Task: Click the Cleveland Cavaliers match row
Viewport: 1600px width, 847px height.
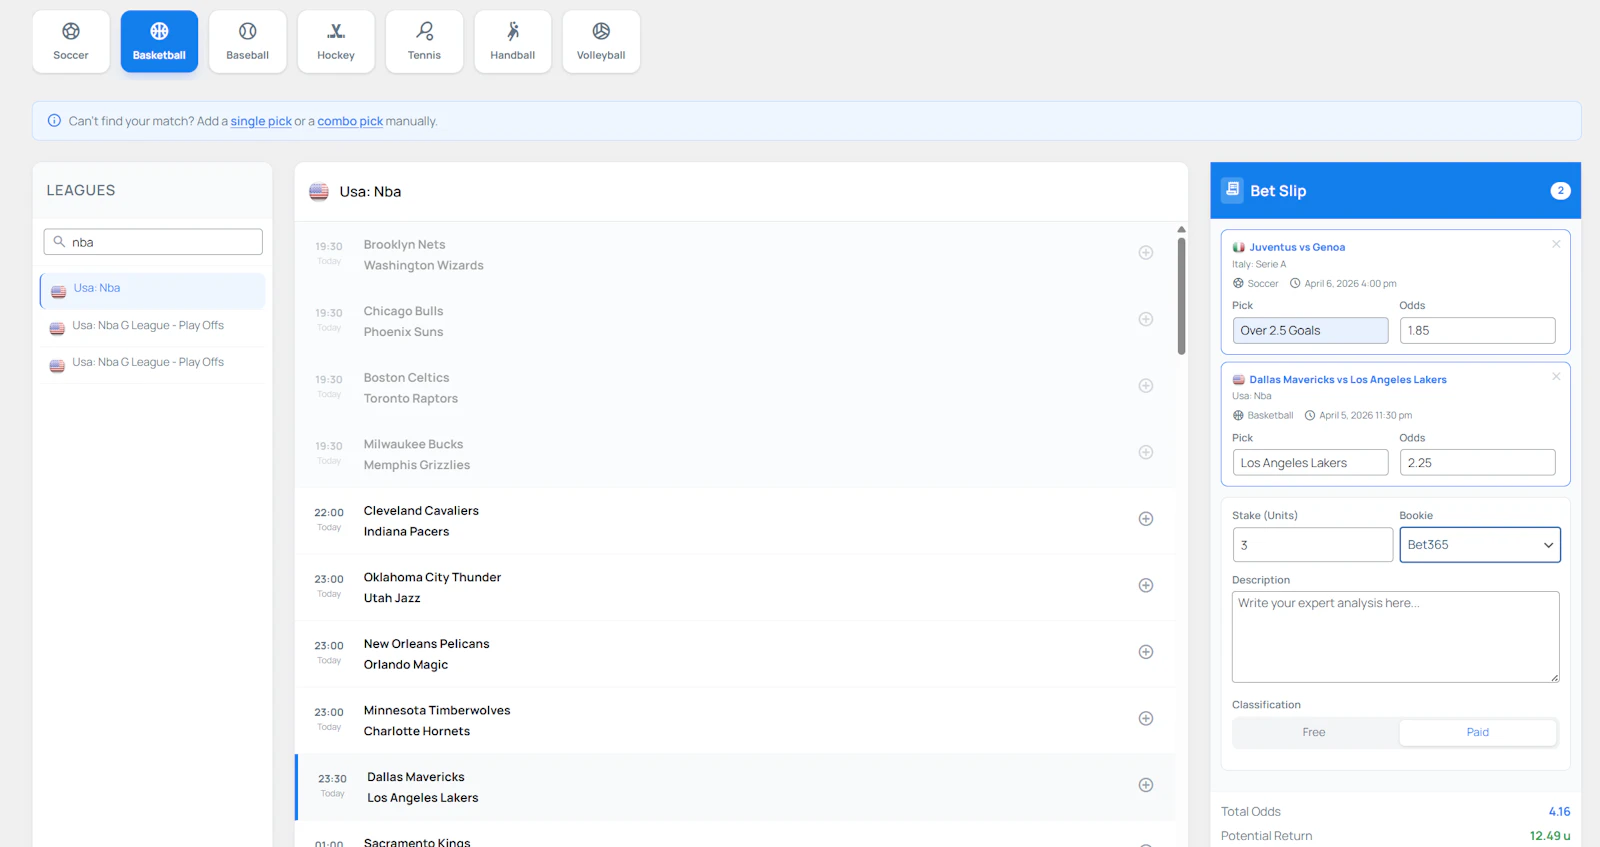Action: click(x=735, y=521)
